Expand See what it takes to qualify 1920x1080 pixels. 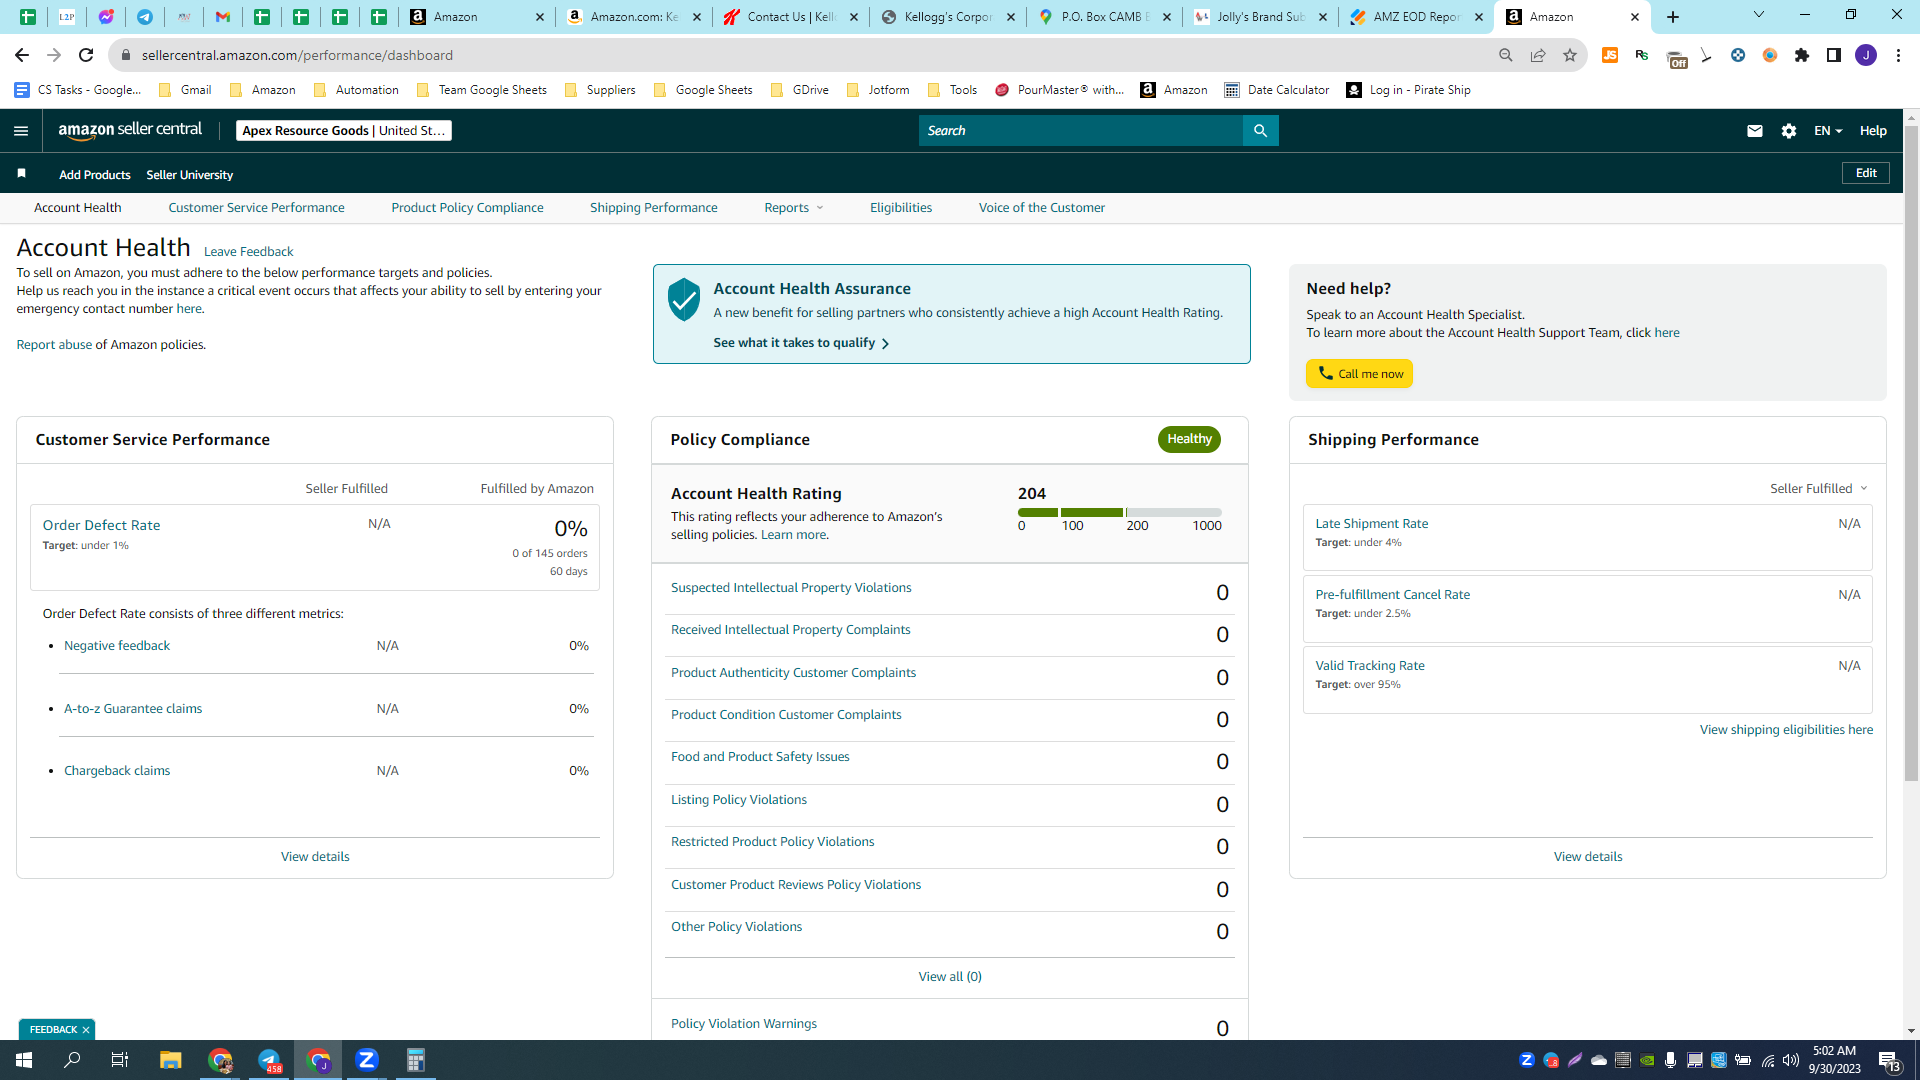(x=801, y=343)
